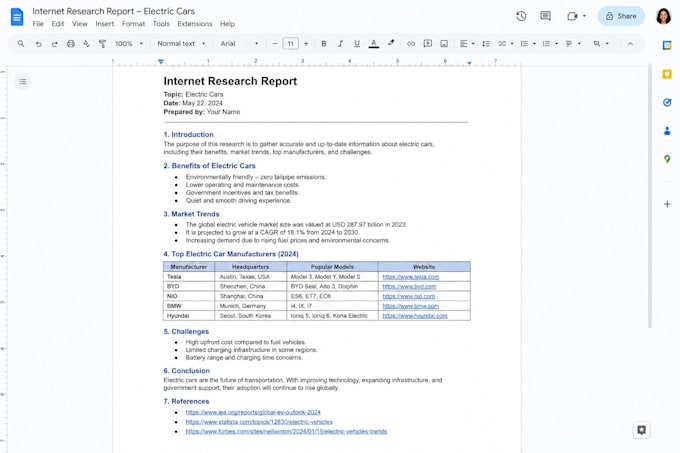Open the Hyundai website link
This screenshot has height=453, width=680.
pyautogui.click(x=415, y=316)
